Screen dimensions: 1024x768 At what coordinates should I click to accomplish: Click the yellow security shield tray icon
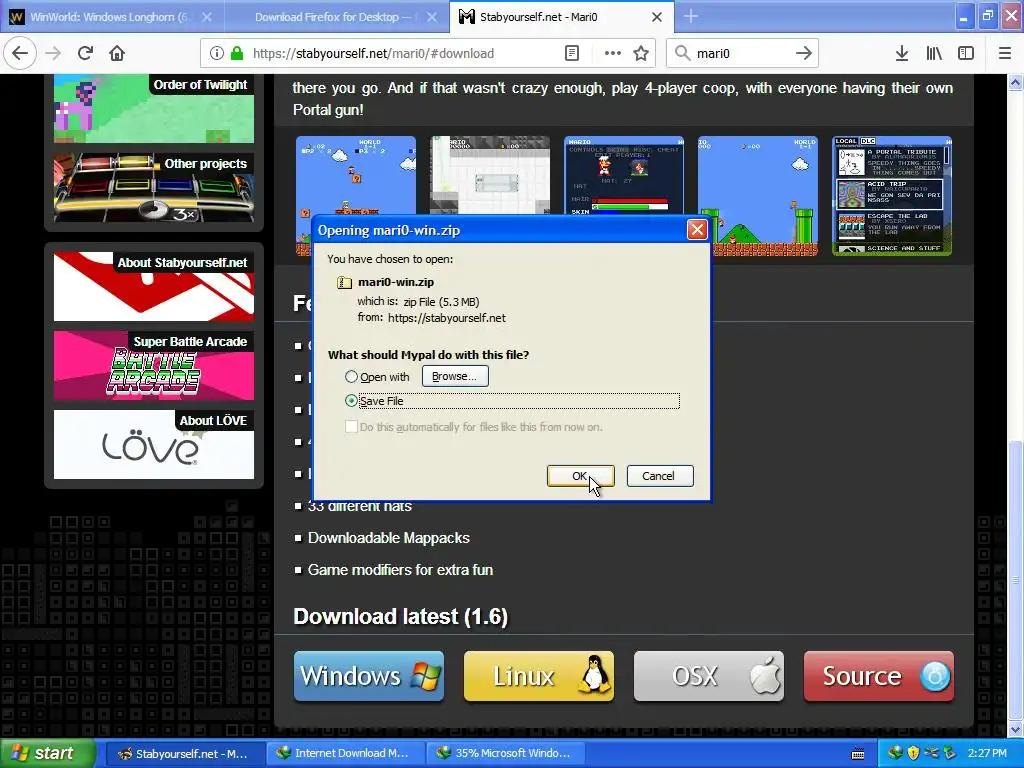pos(913,753)
